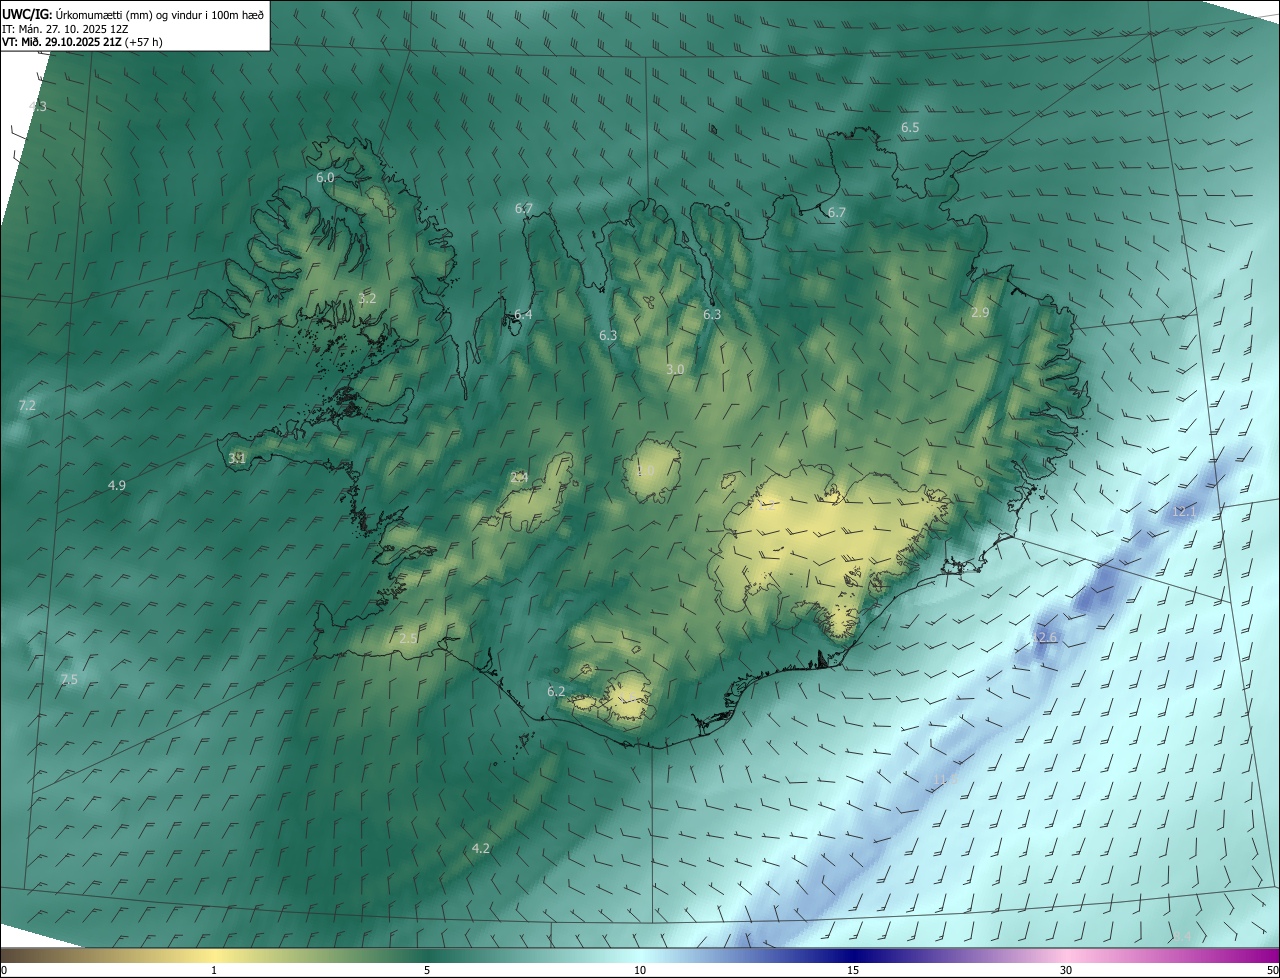Select the 3.1 value label
The width and height of the screenshot is (1280, 978).
237,458
